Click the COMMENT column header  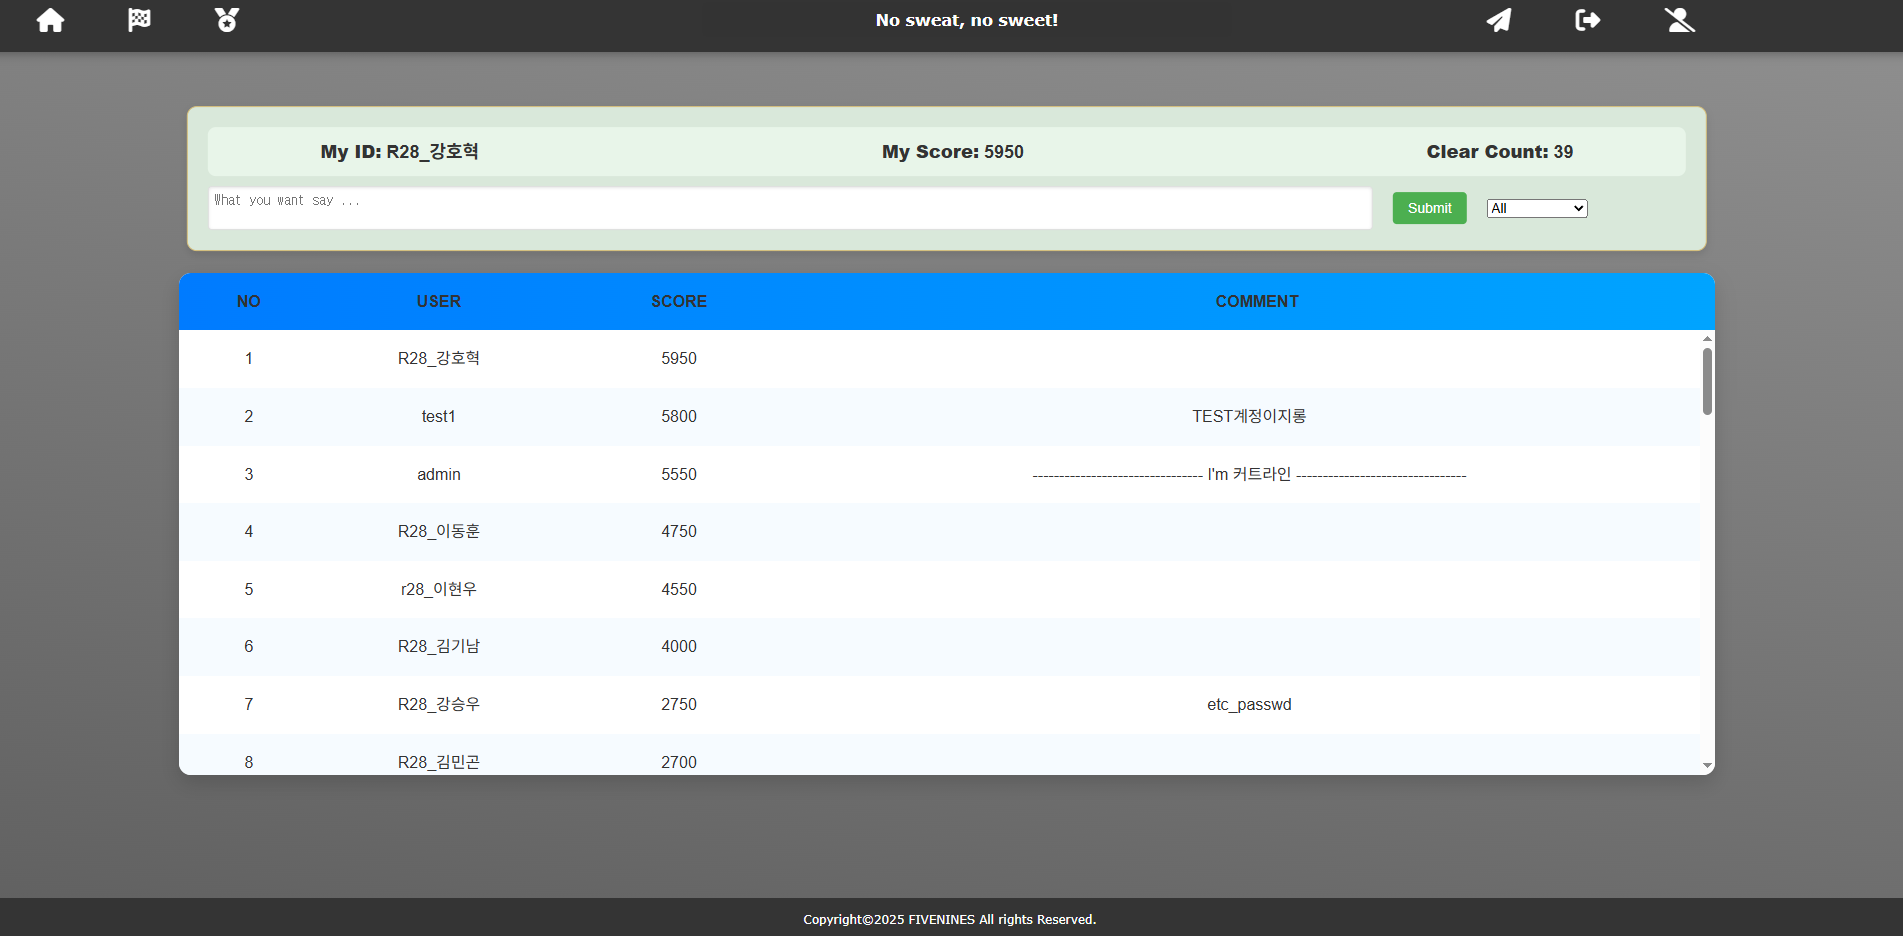point(1256,301)
